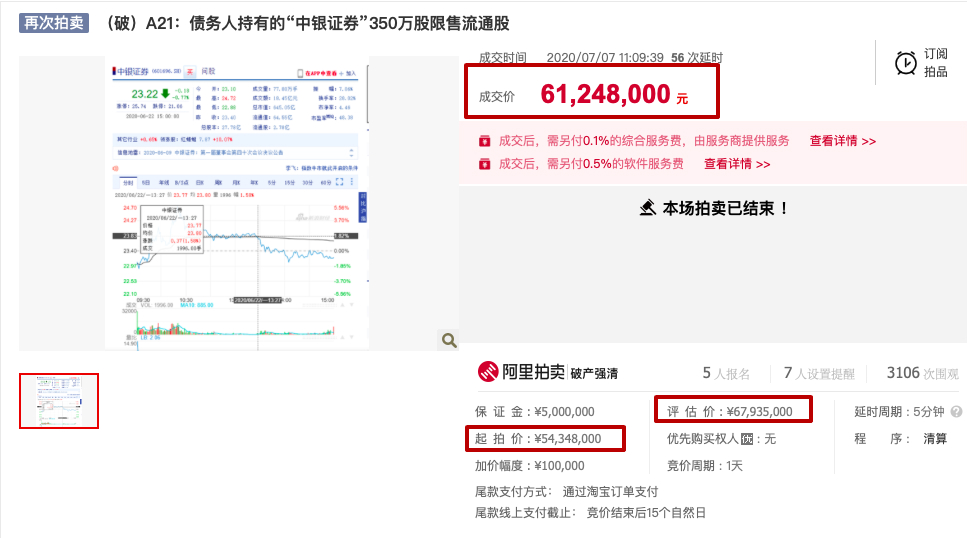Click the 再次拍卖 badge
Screen dimensions: 967x538
click(54, 23)
